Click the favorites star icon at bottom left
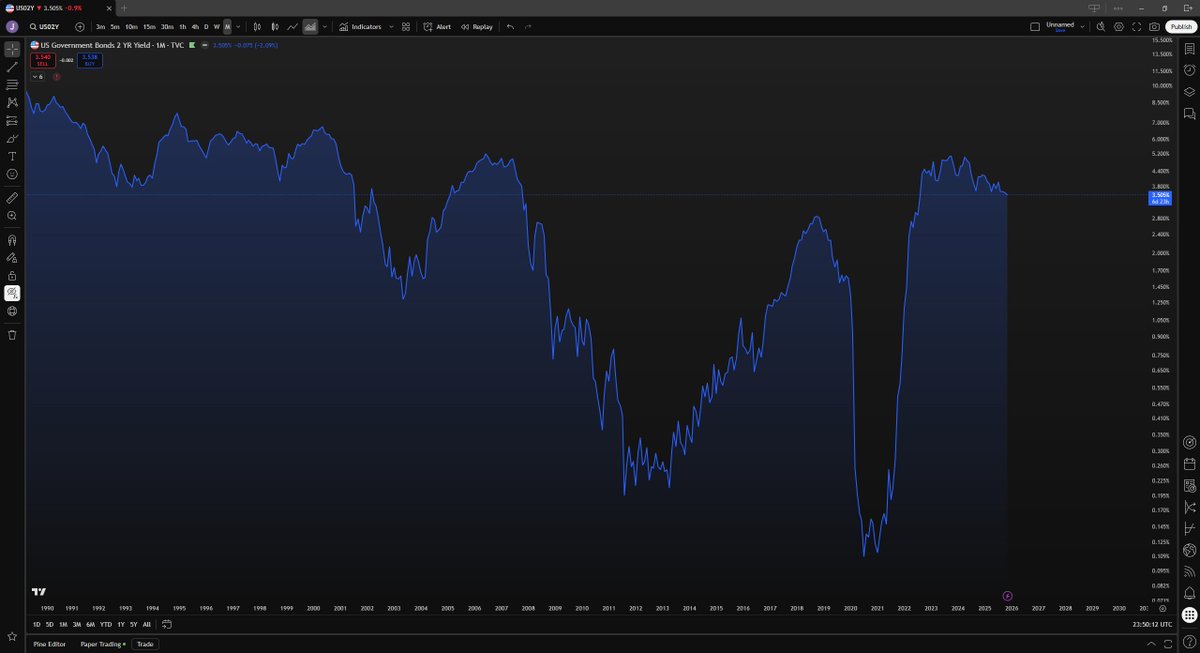 pyautogui.click(x=12, y=636)
